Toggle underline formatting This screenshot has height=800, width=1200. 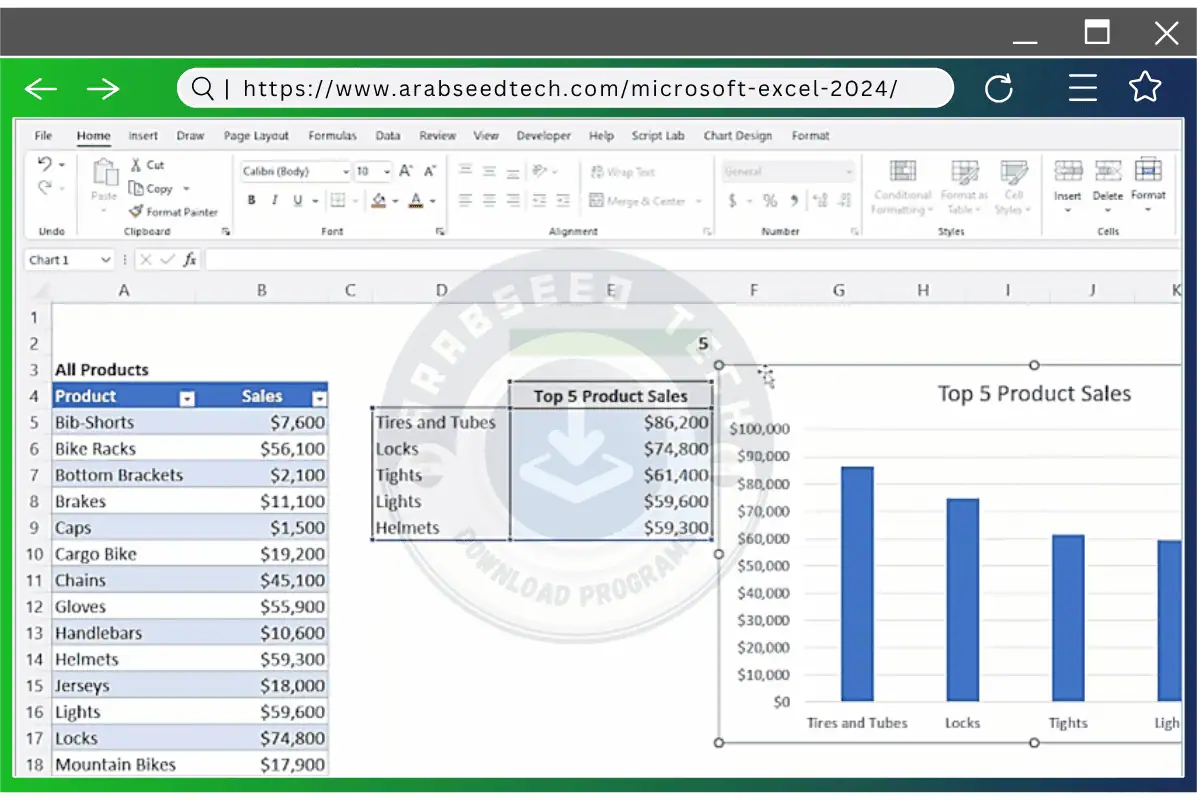click(298, 201)
